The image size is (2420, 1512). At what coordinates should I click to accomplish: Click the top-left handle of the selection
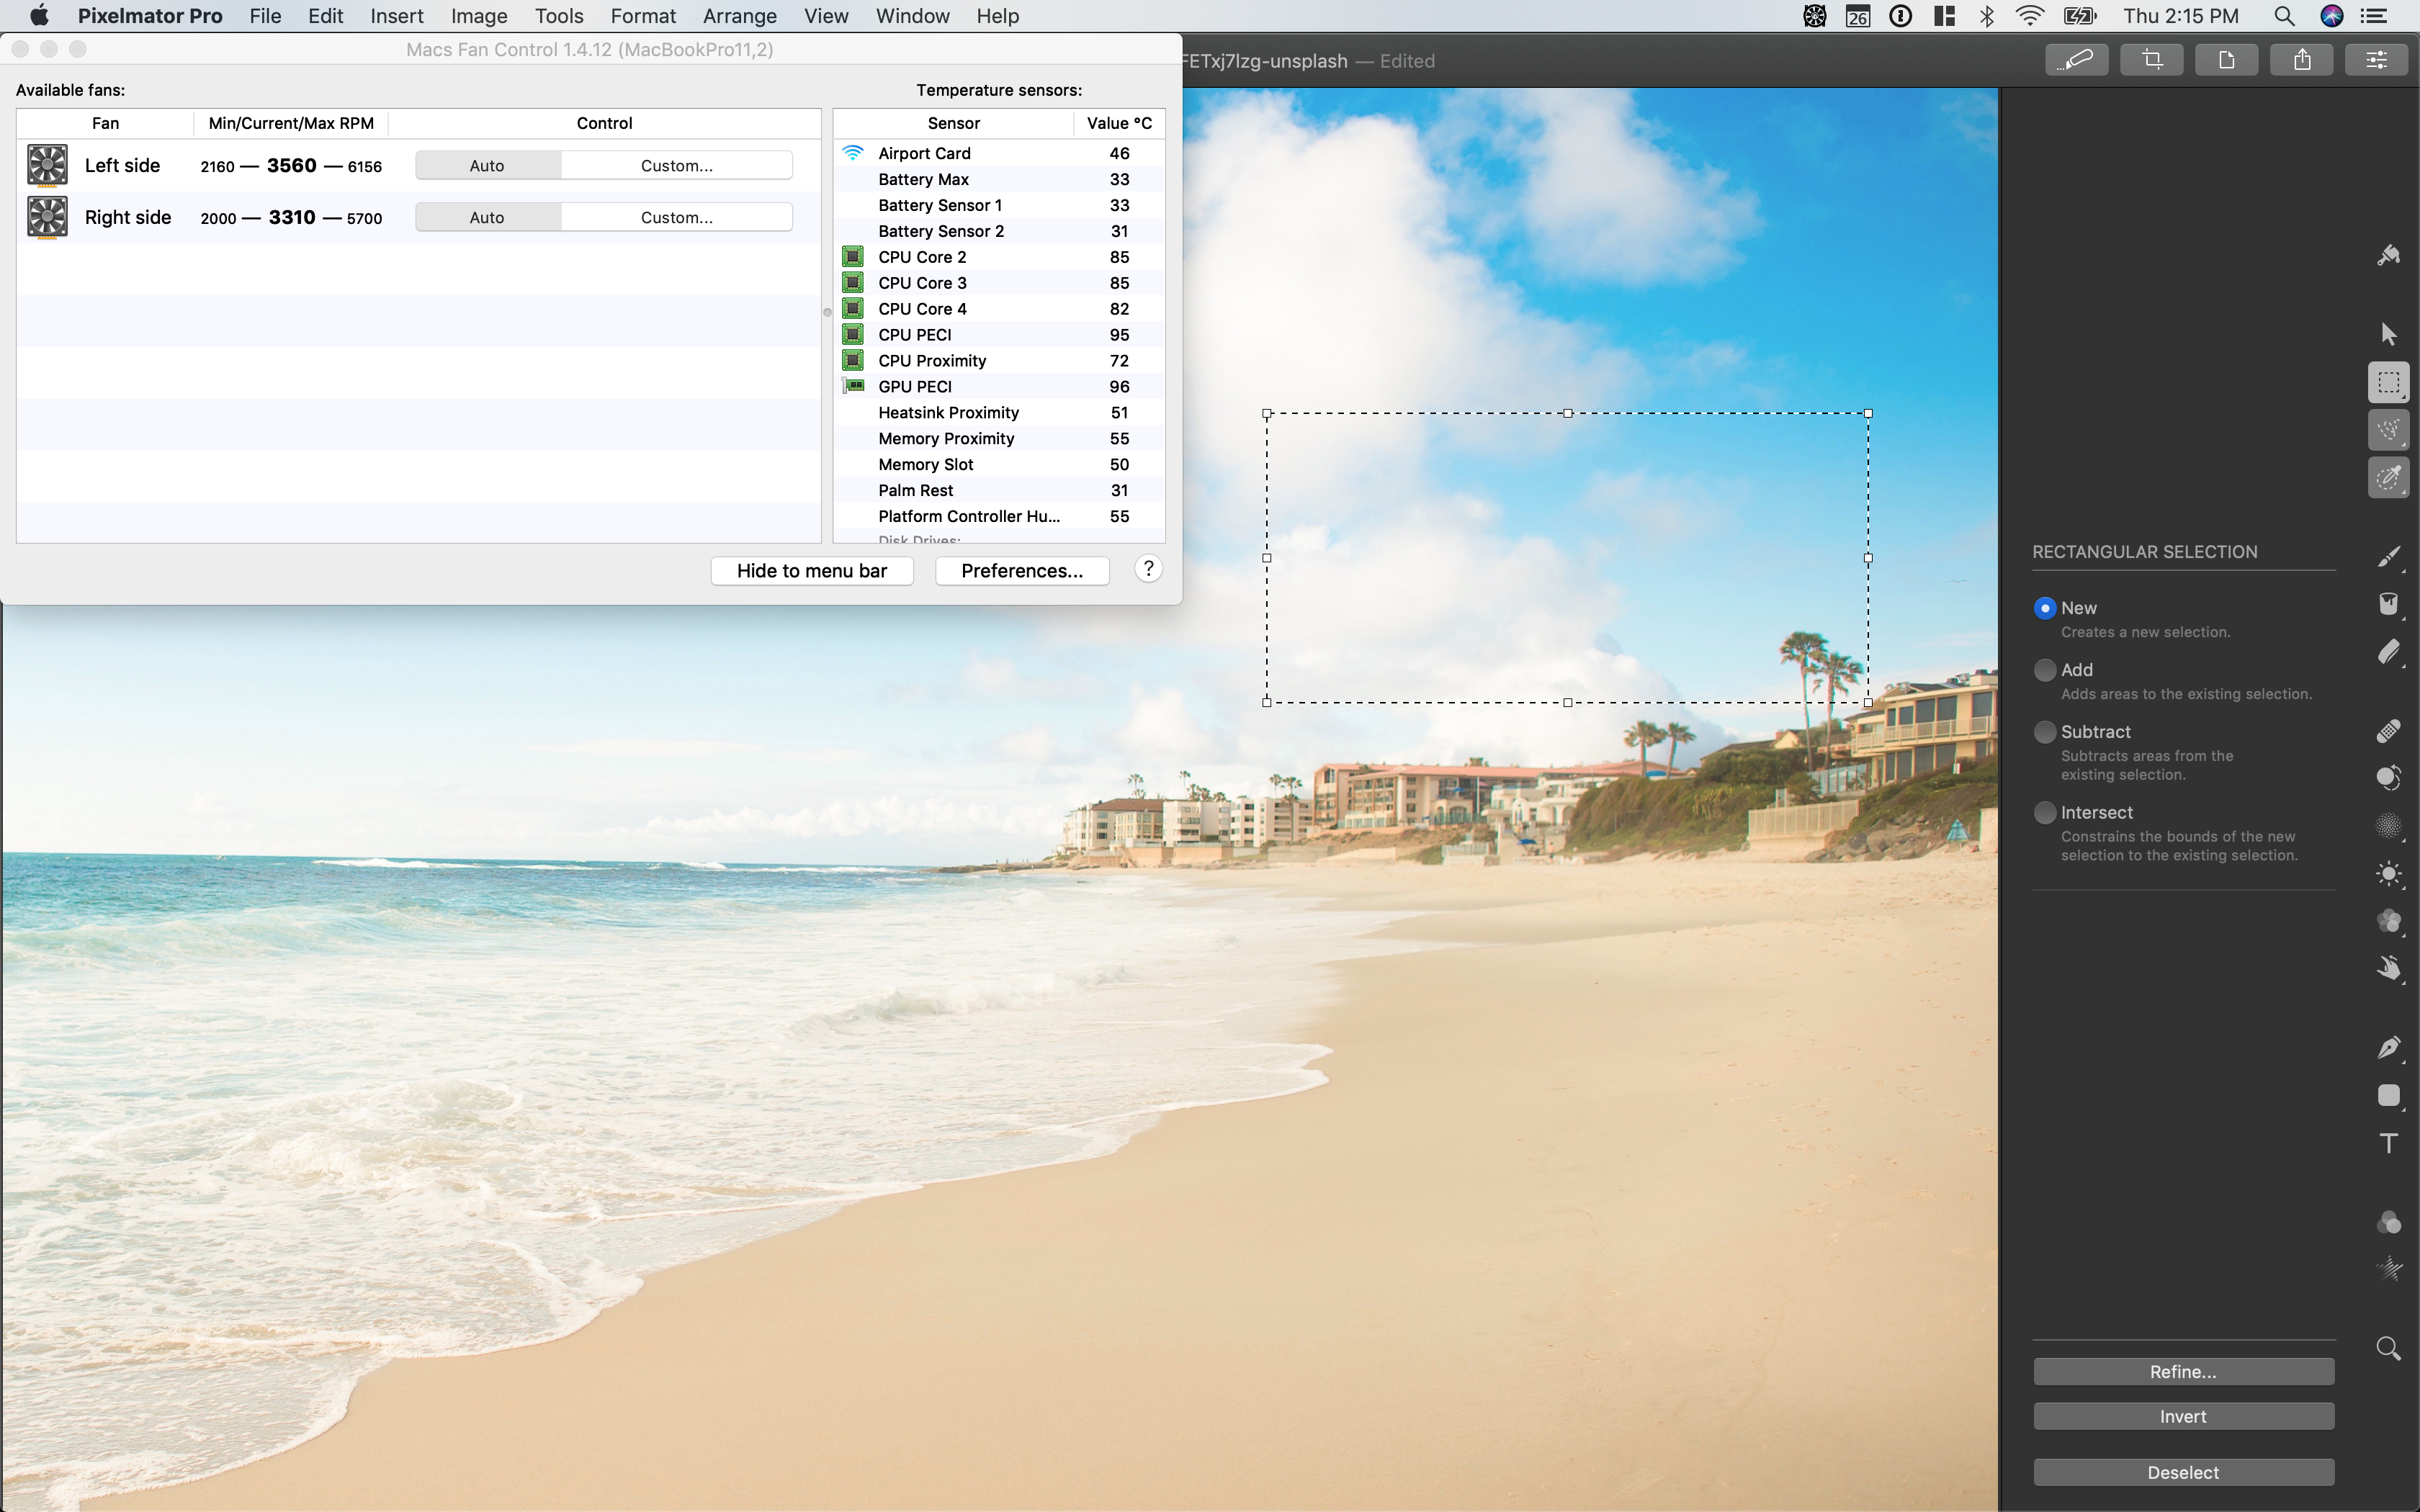(x=1267, y=413)
